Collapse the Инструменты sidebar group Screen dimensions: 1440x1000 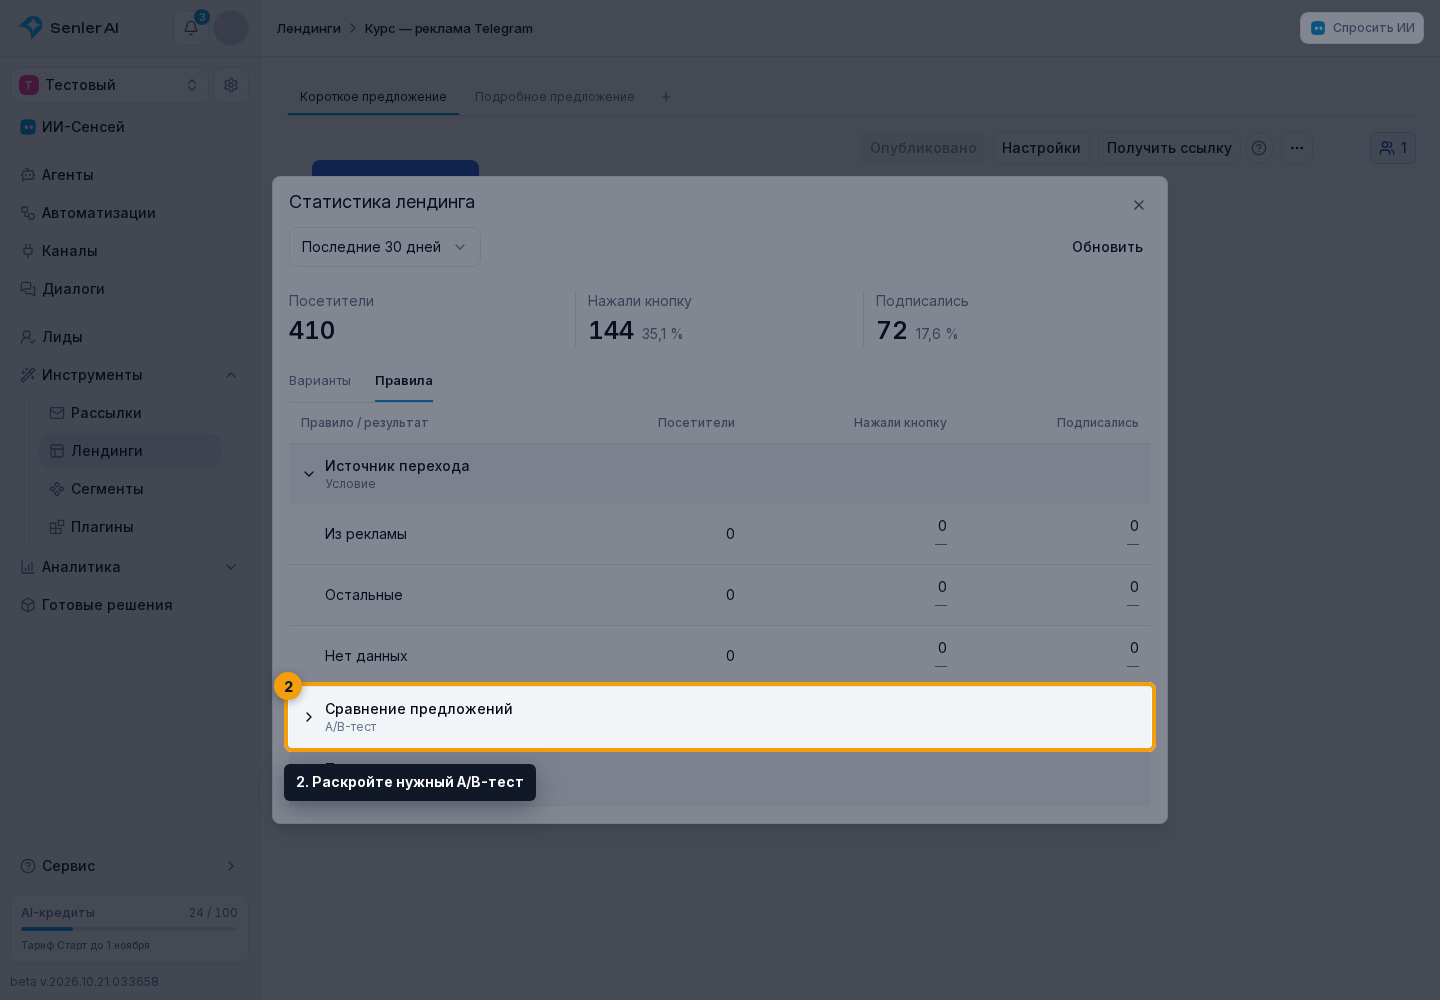pos(130,375)
